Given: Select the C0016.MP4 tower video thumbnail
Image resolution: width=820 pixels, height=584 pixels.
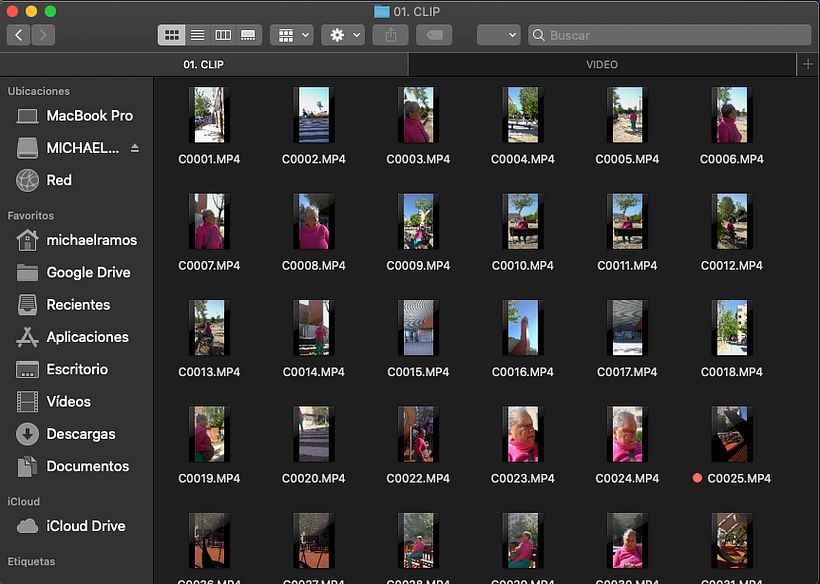Looking at the screenshot, I should coord(523,328).
